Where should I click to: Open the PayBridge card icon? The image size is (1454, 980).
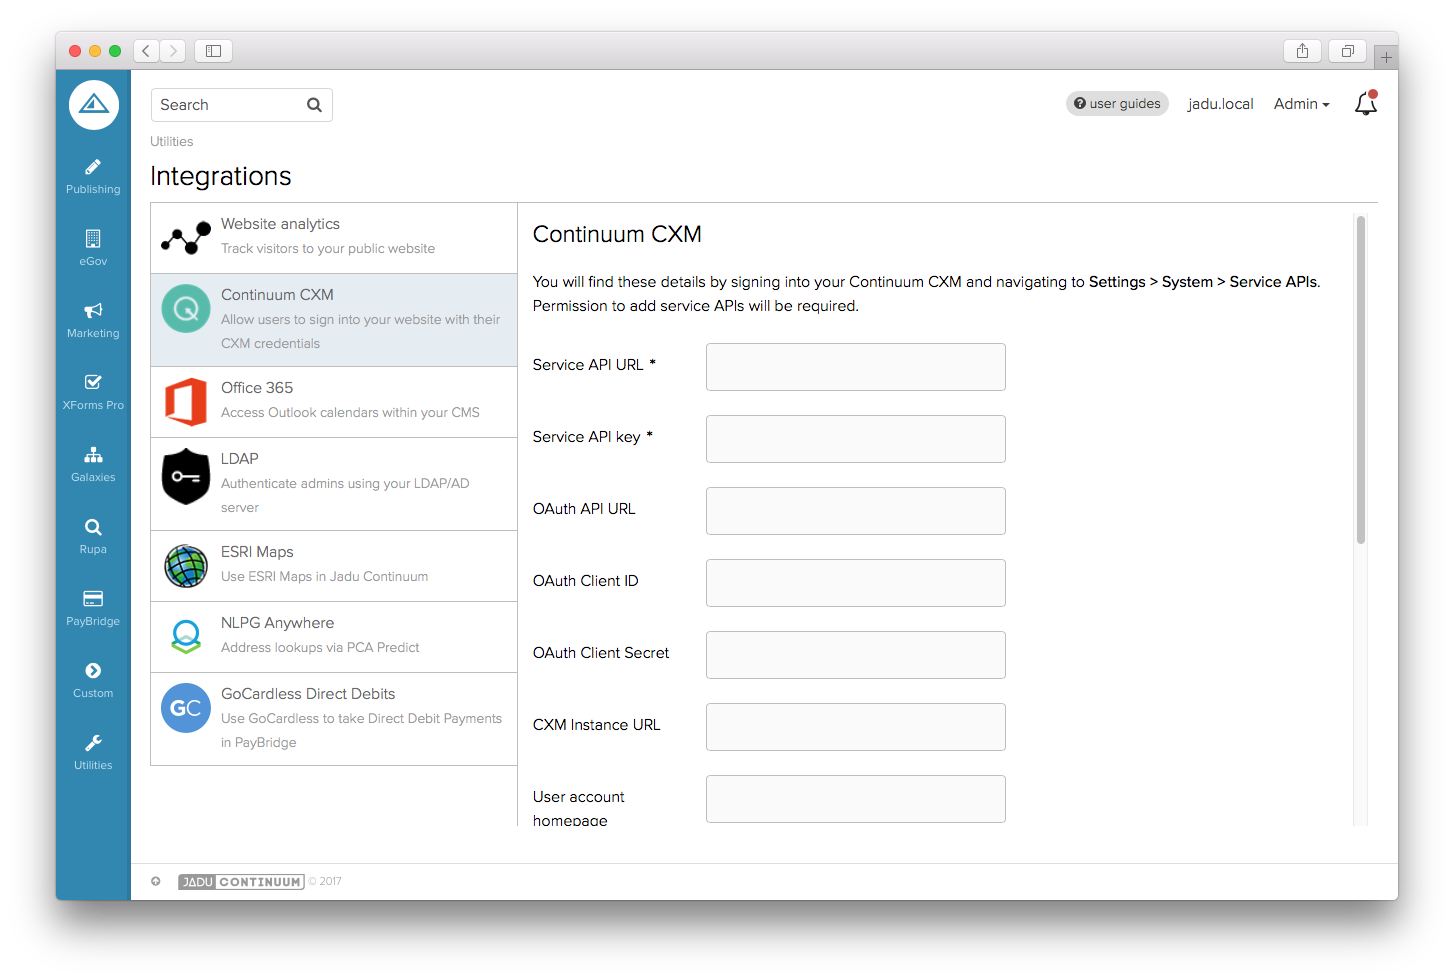click(93, 599)
